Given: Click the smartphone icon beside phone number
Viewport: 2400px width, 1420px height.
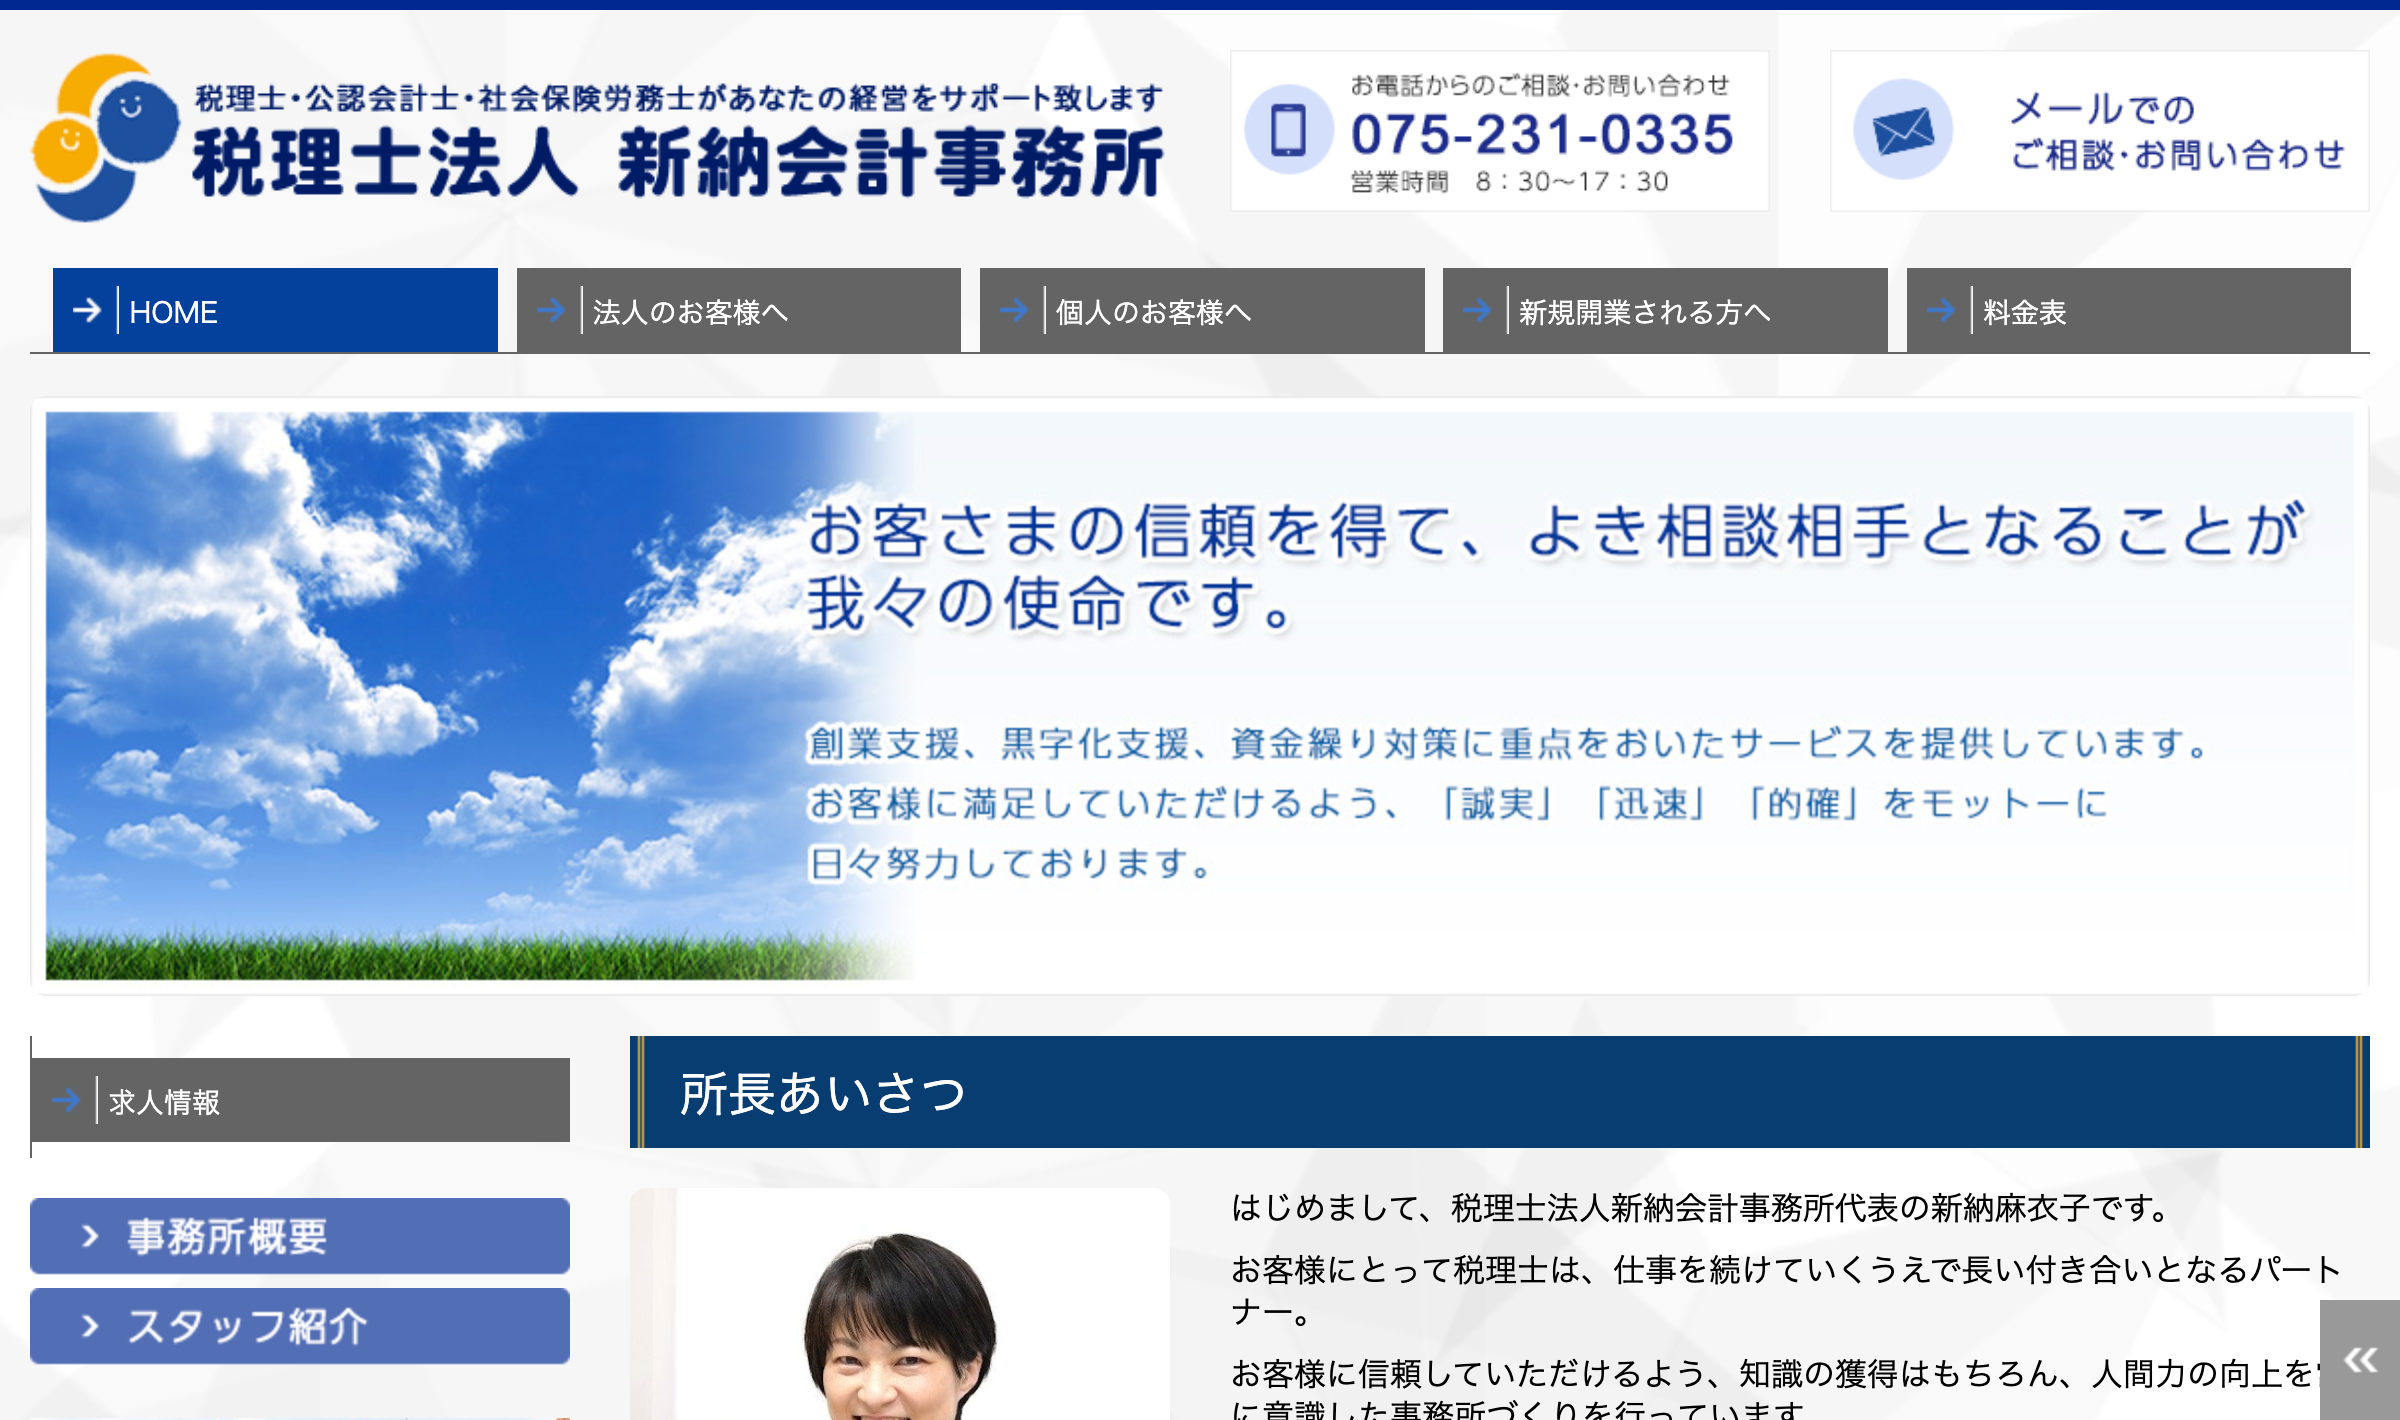Looking at the screenshot, I should click(1288, 130).
